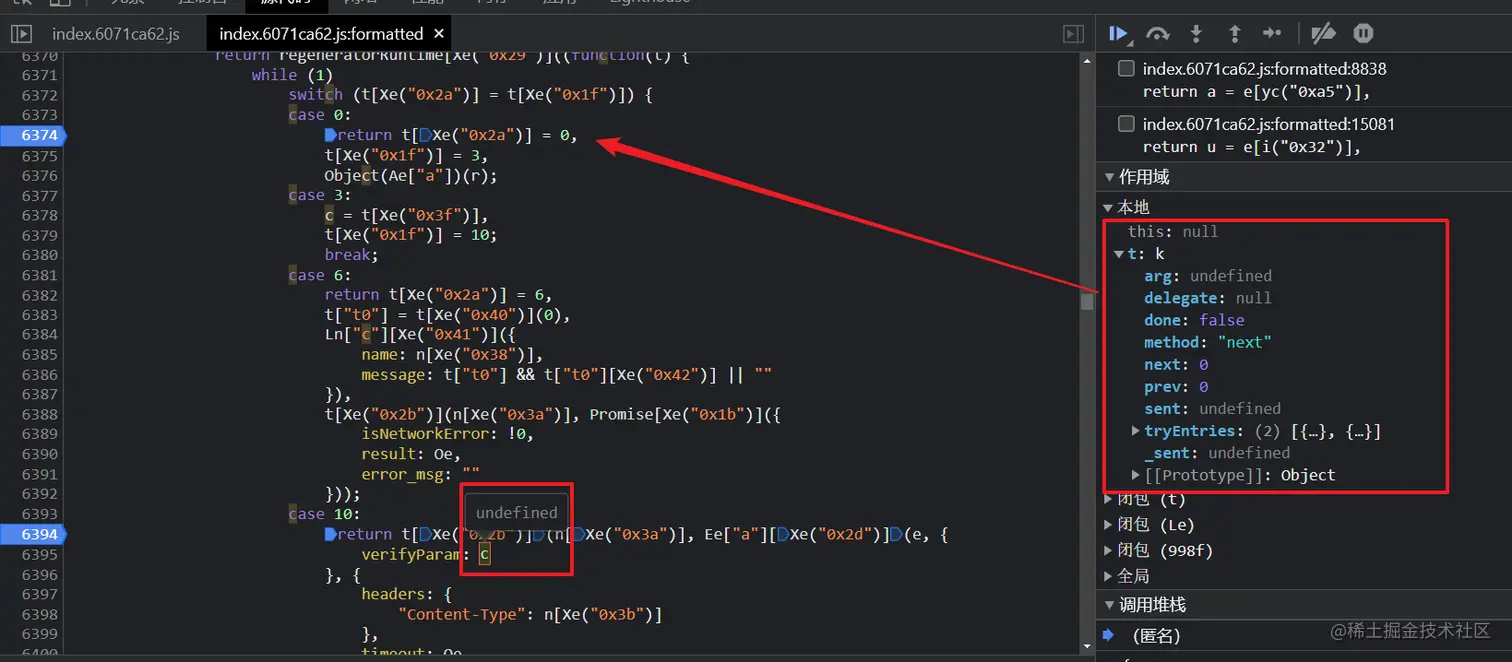The height and width of the screenshot is (662, 1512).
Task: Click line number 6388 in gutter
Action: 40,415
